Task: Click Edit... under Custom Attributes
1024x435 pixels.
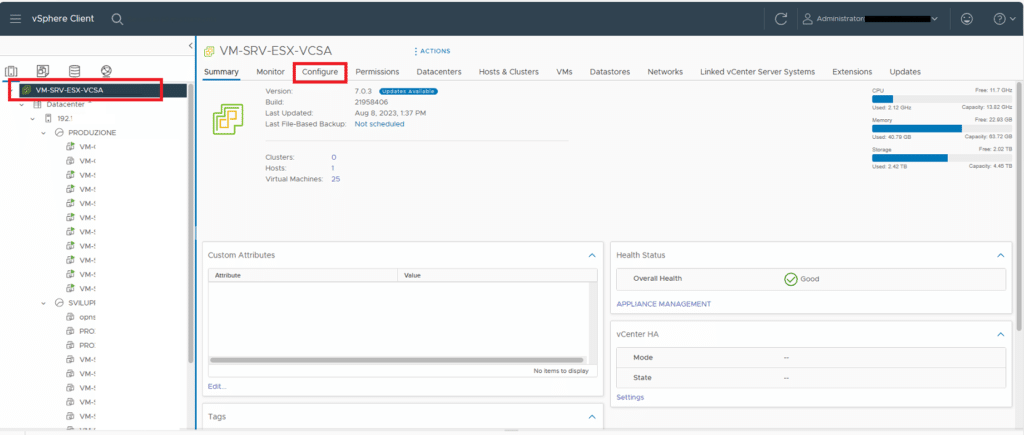Action: (217, 387)
